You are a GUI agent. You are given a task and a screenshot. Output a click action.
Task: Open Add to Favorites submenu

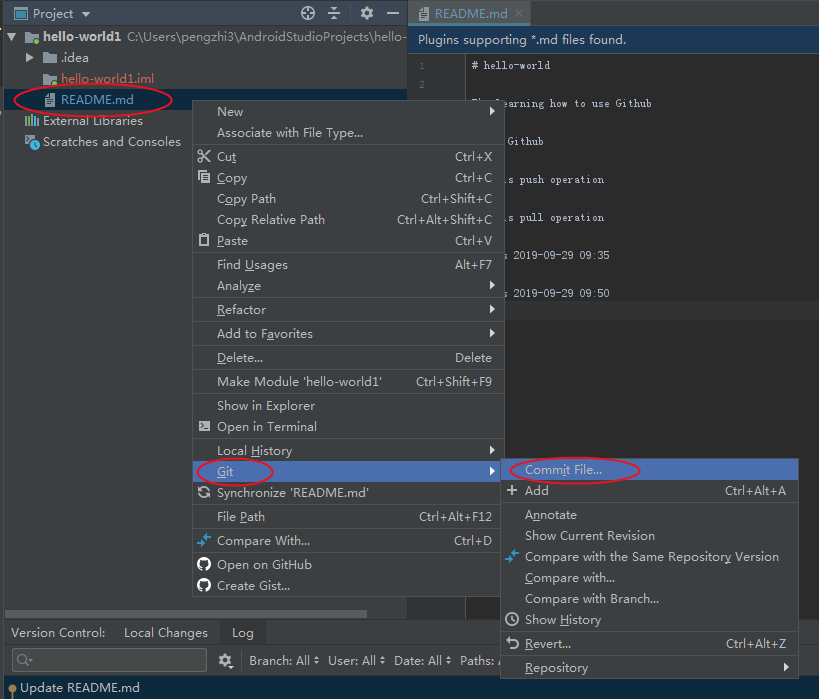coord(348,334)
